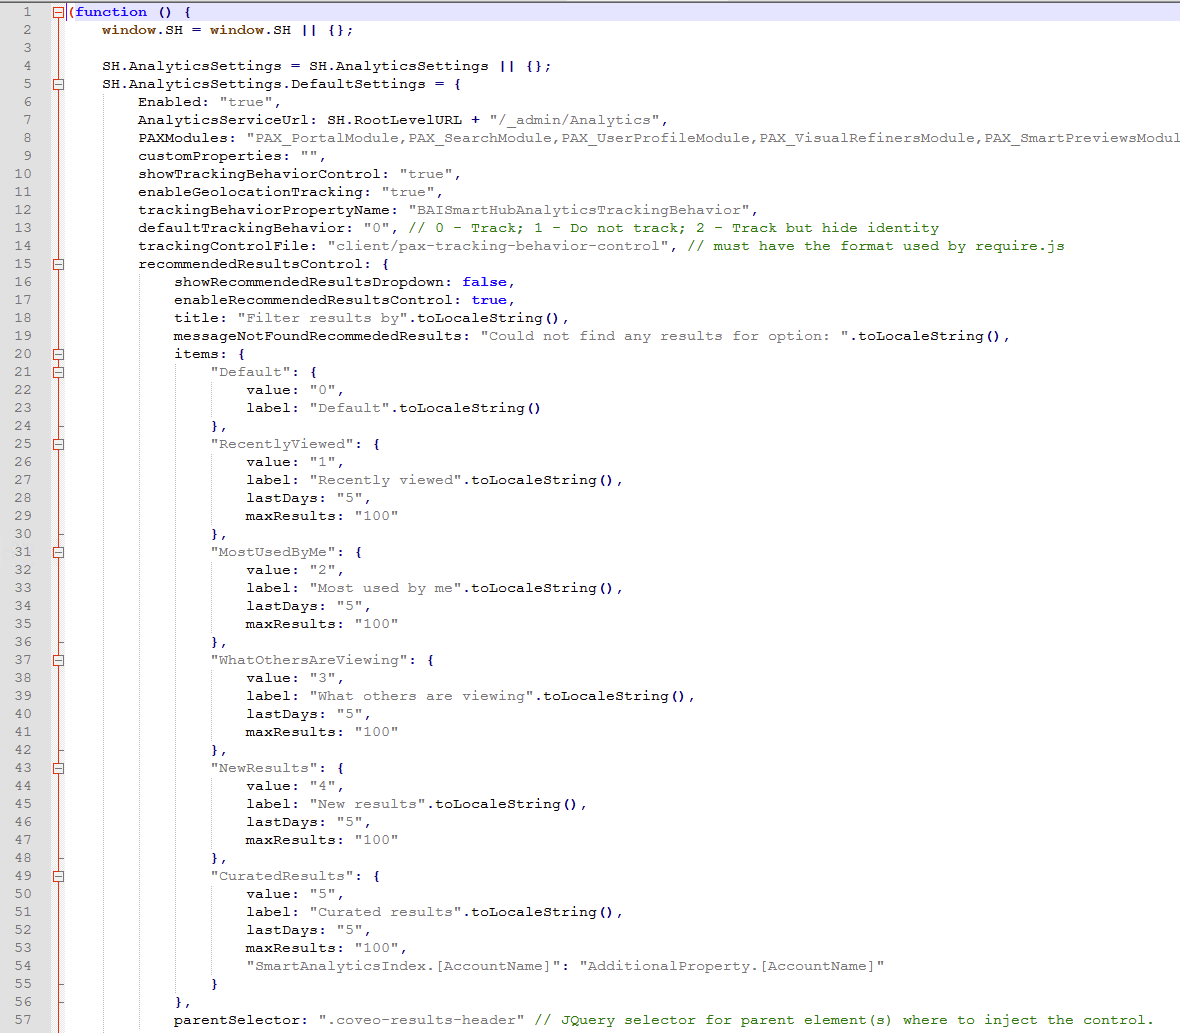Click the enableRecommendedResultsControl true value
This screenshot has width=1180, height=1033.
coord(488,300)
